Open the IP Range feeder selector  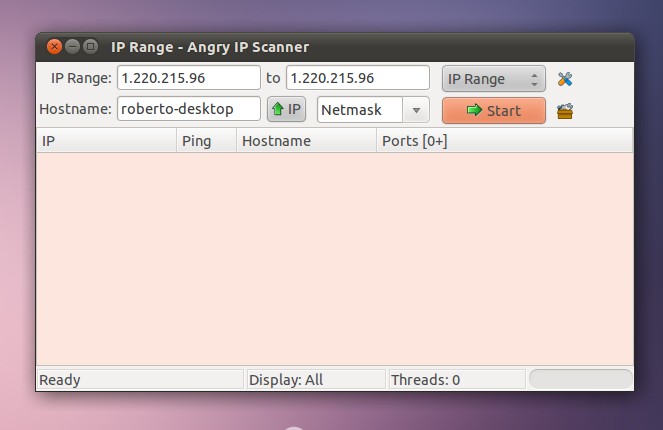[494, 79]
